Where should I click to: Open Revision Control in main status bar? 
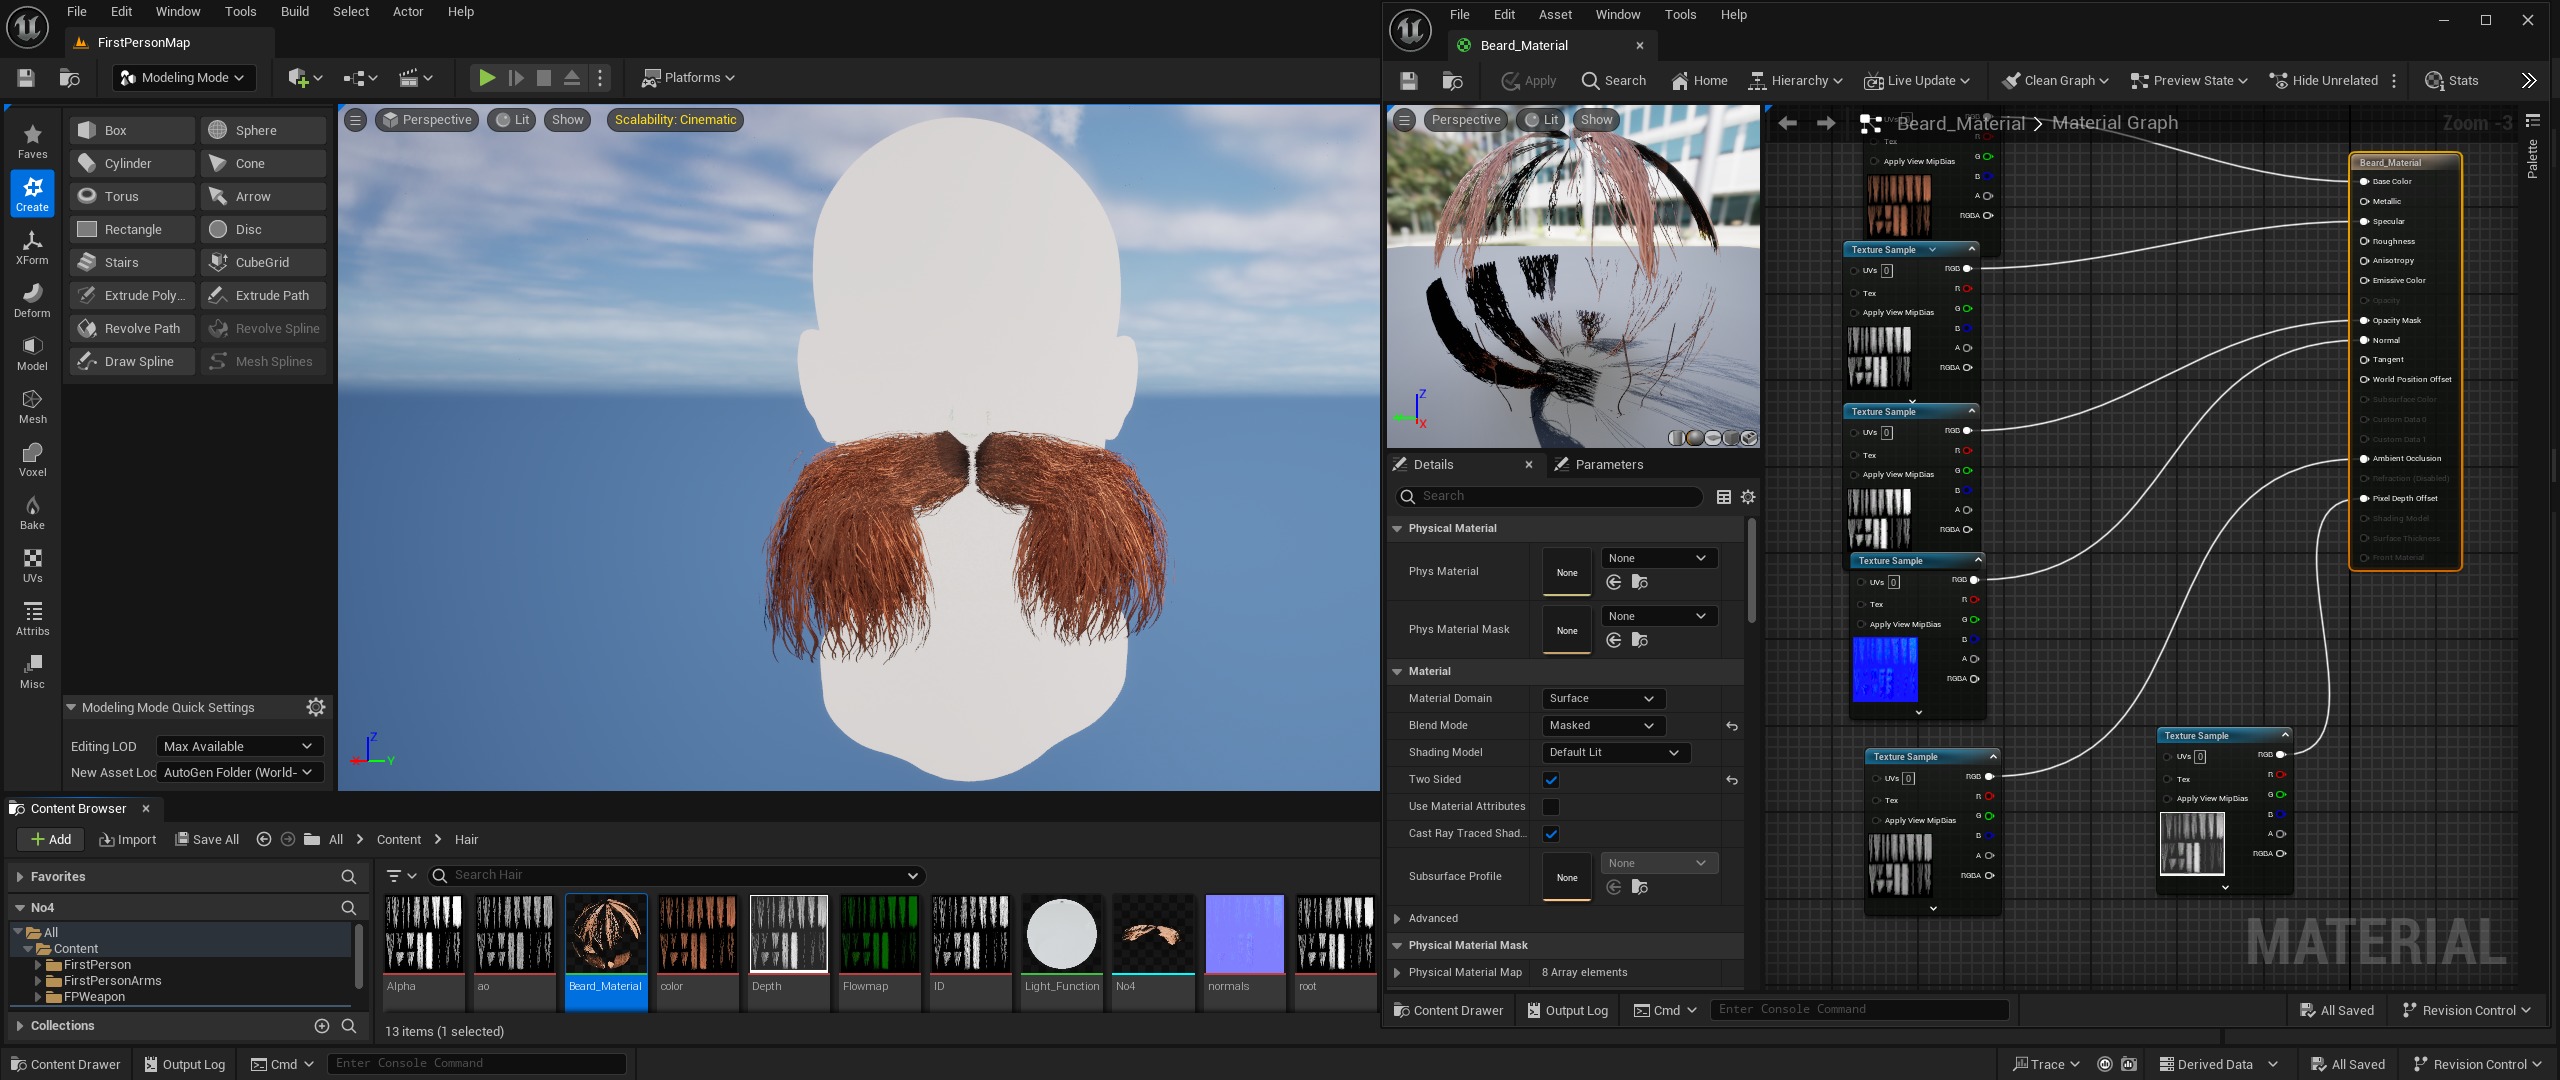click(2480, 1064)
